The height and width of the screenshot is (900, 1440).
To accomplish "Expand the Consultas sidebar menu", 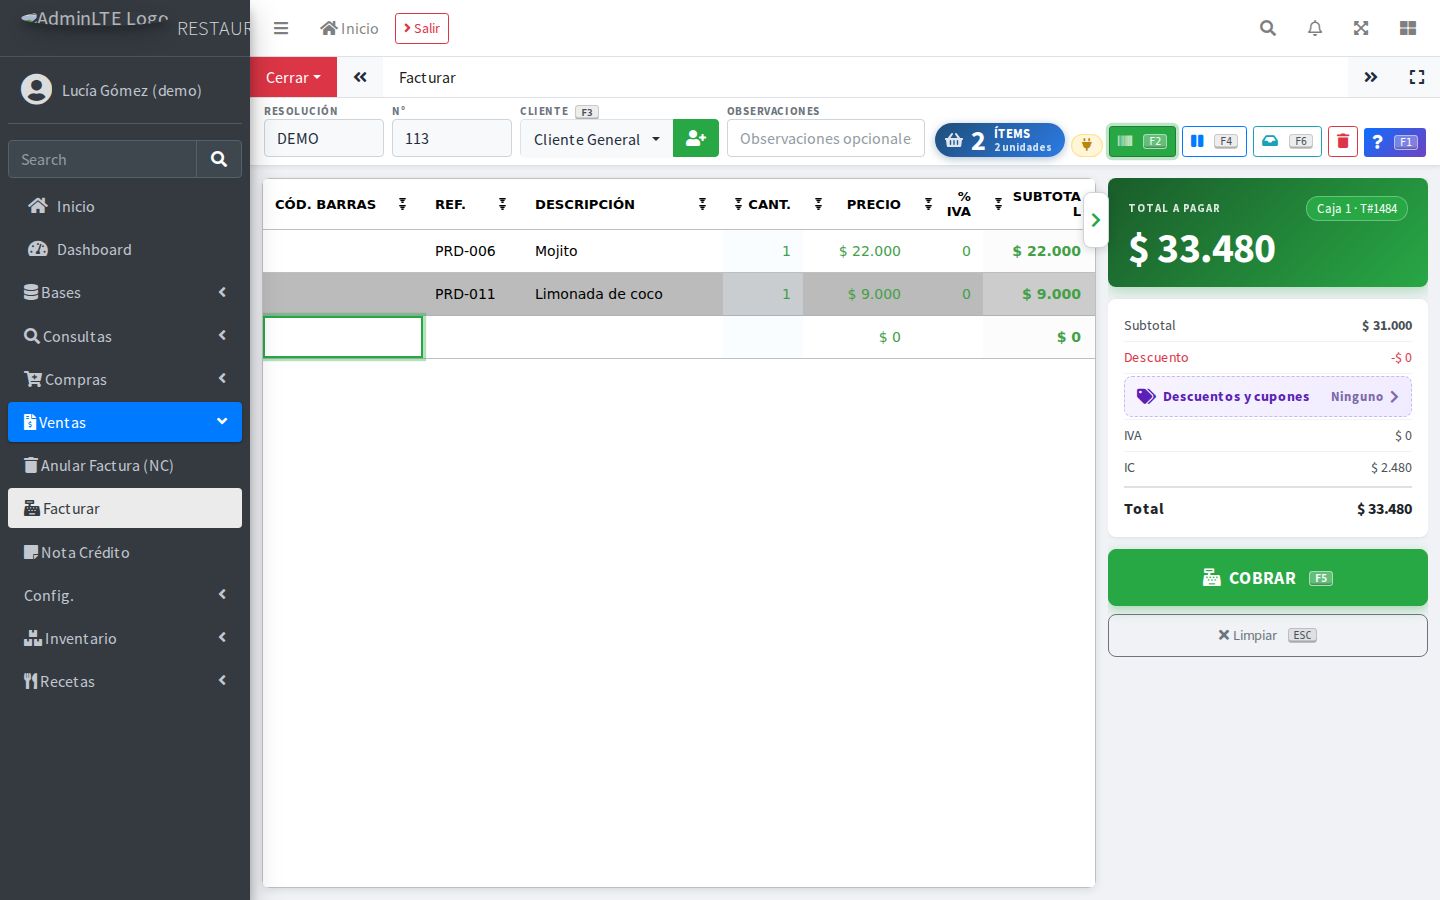I will [x=125, y=336].
